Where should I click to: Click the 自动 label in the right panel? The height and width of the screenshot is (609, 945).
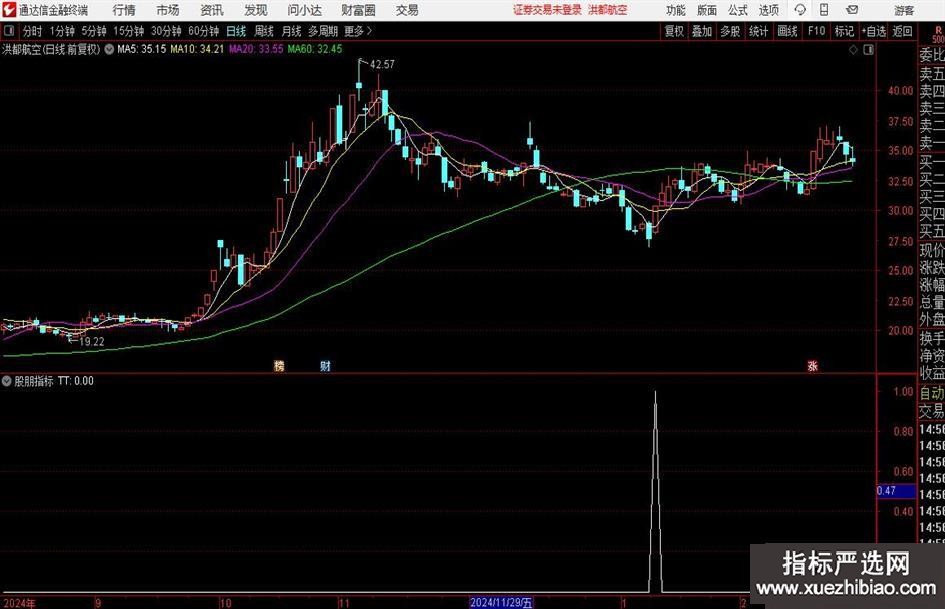[932, 393]
